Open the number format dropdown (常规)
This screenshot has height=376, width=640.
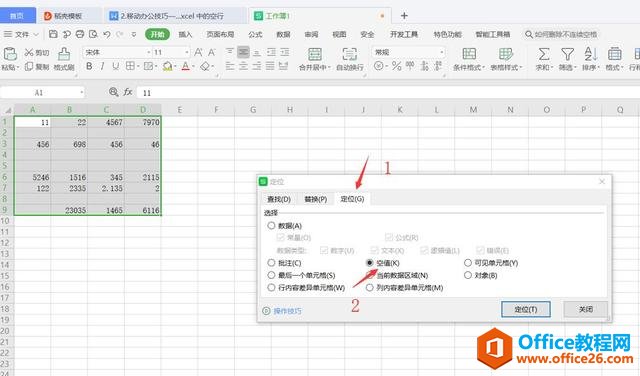442,52
